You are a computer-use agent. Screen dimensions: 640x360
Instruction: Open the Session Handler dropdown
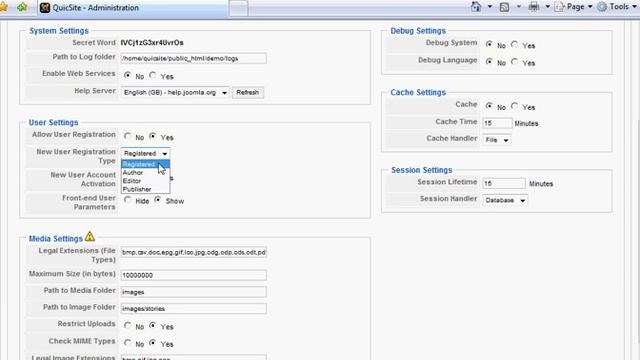coord(505,200)
